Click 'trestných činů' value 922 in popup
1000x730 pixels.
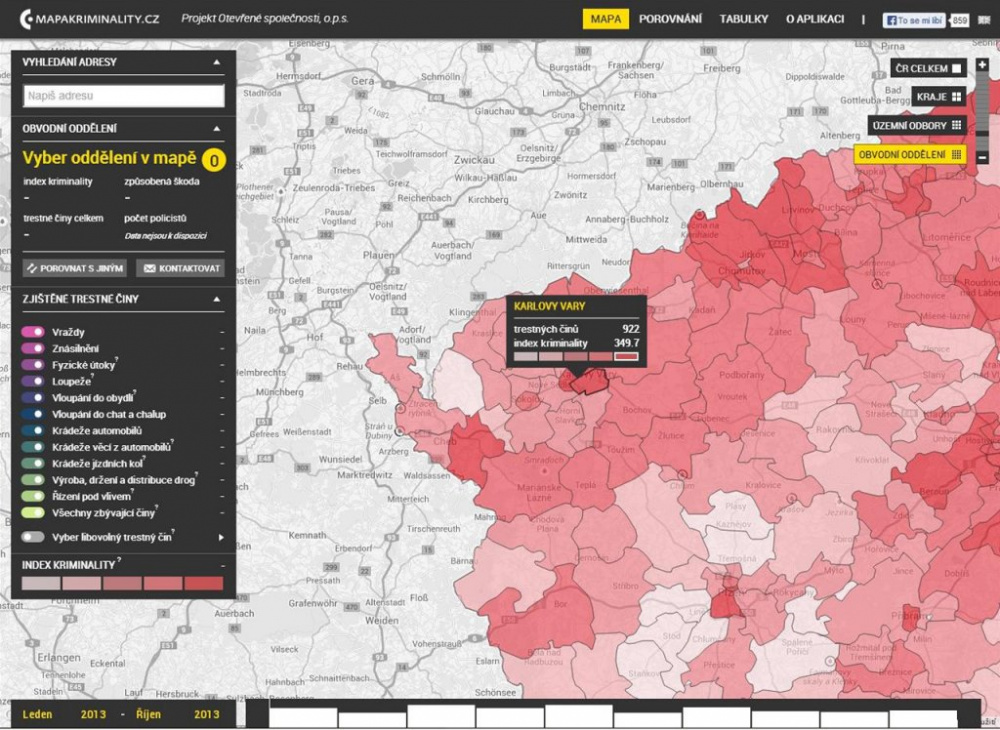point(630,329)
